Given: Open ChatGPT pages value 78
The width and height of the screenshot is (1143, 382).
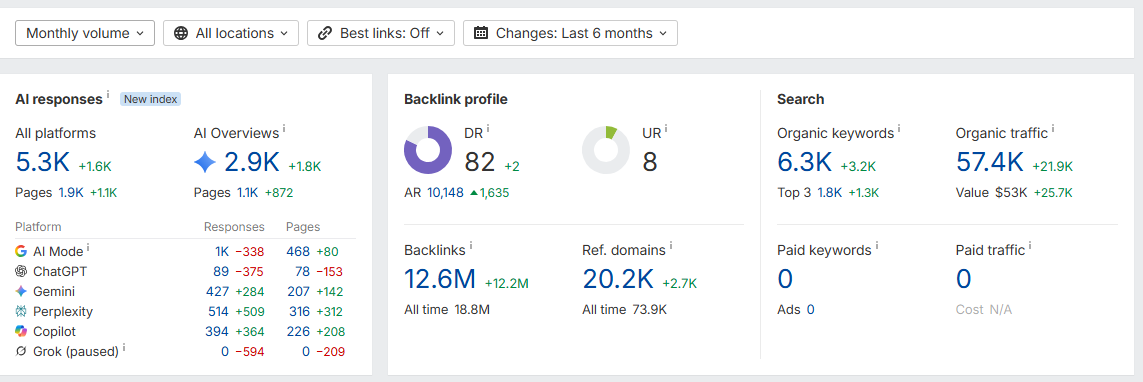Looking at the screenshot, I should coord(302,271).
